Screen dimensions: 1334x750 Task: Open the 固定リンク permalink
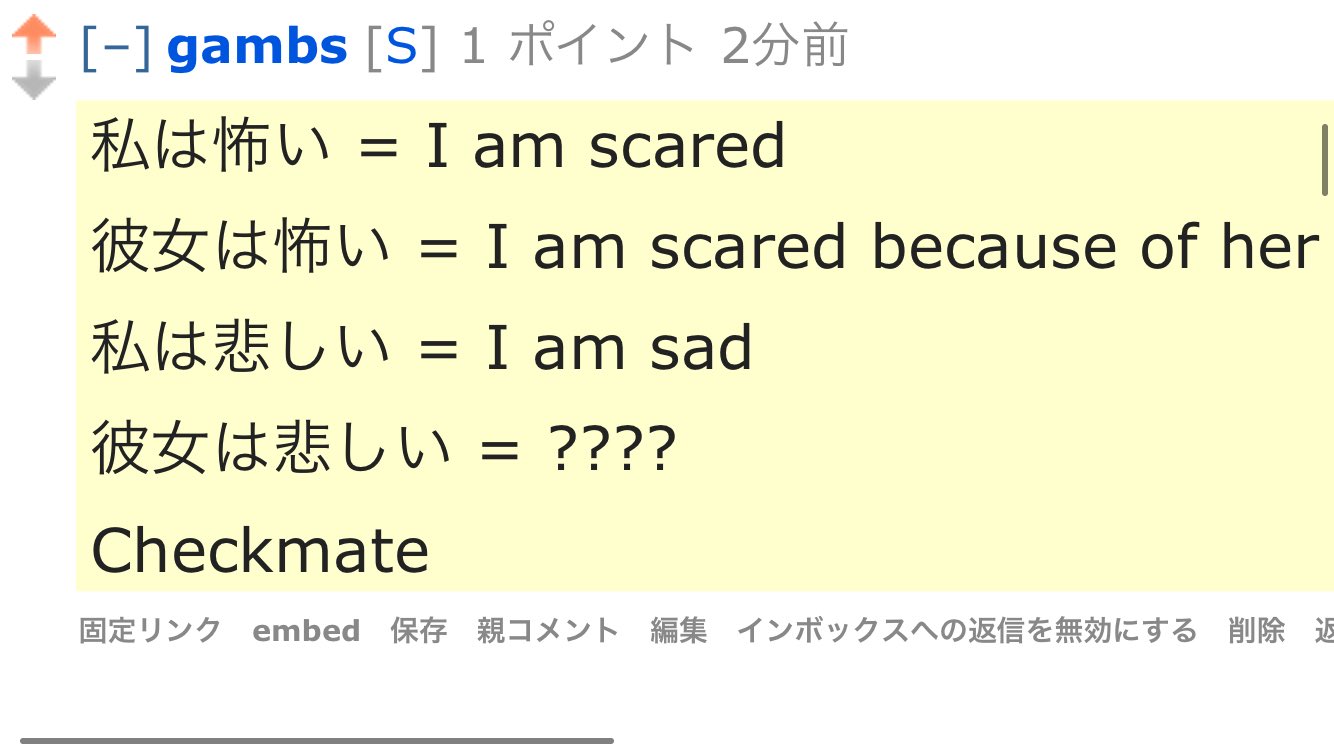pyautogui.click(x=150, y=631)
